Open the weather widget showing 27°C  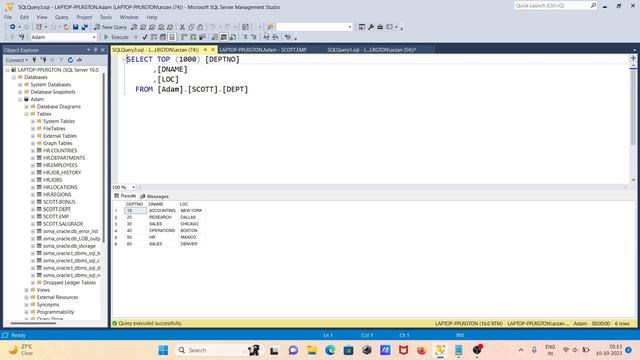point(21,350)
